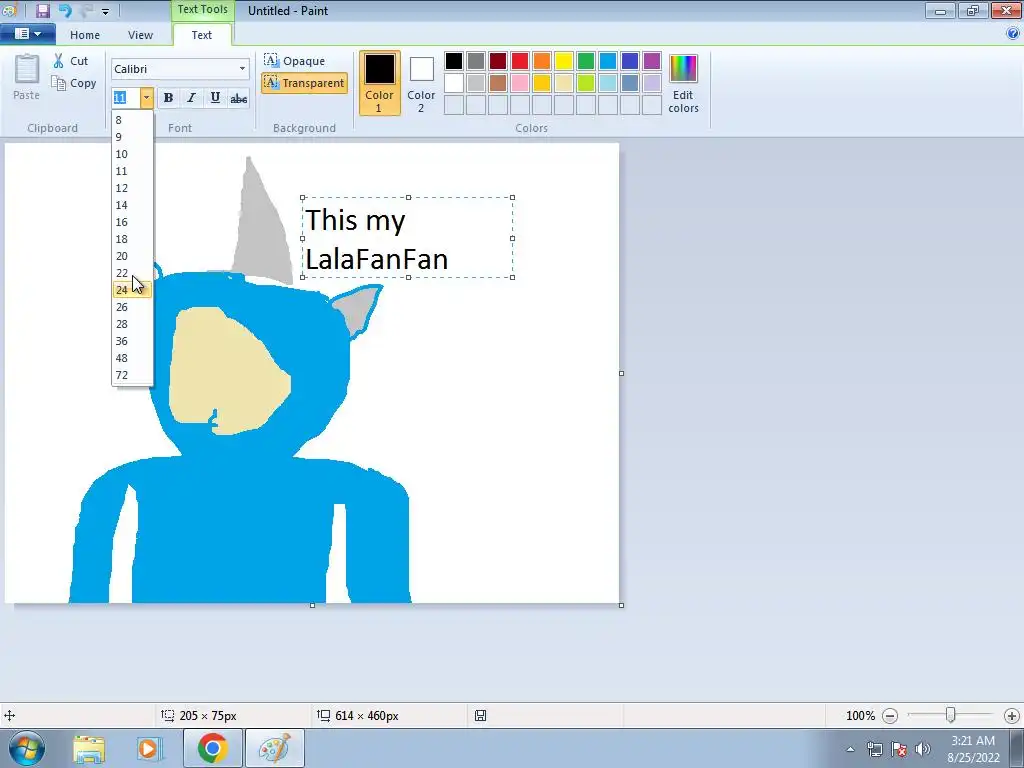Choose font size 26 from list

133,307
